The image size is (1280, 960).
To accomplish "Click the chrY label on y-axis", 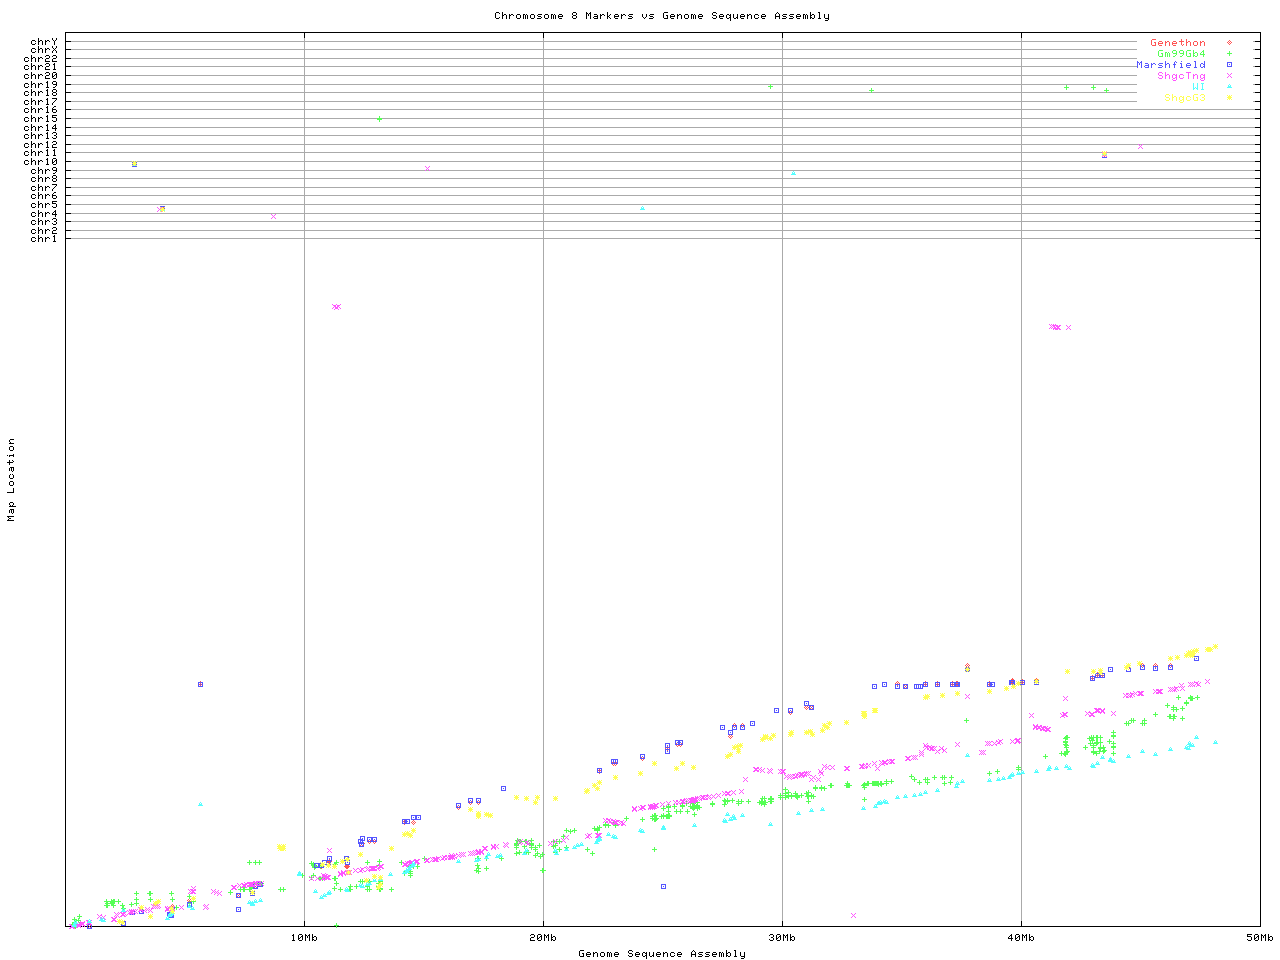I will coord(44,41).
